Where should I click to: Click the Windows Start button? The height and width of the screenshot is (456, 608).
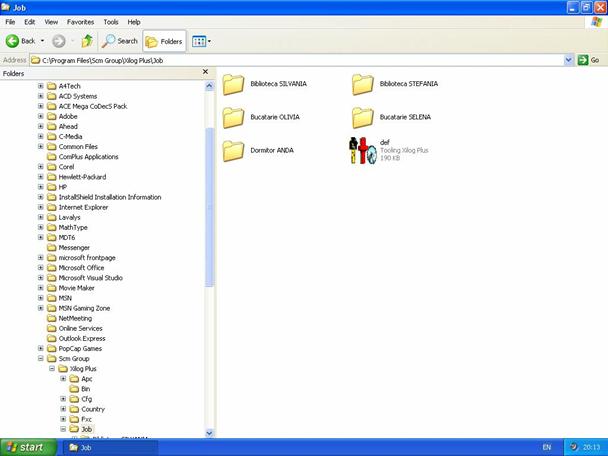pyautogui.click(x=24, y=447)
